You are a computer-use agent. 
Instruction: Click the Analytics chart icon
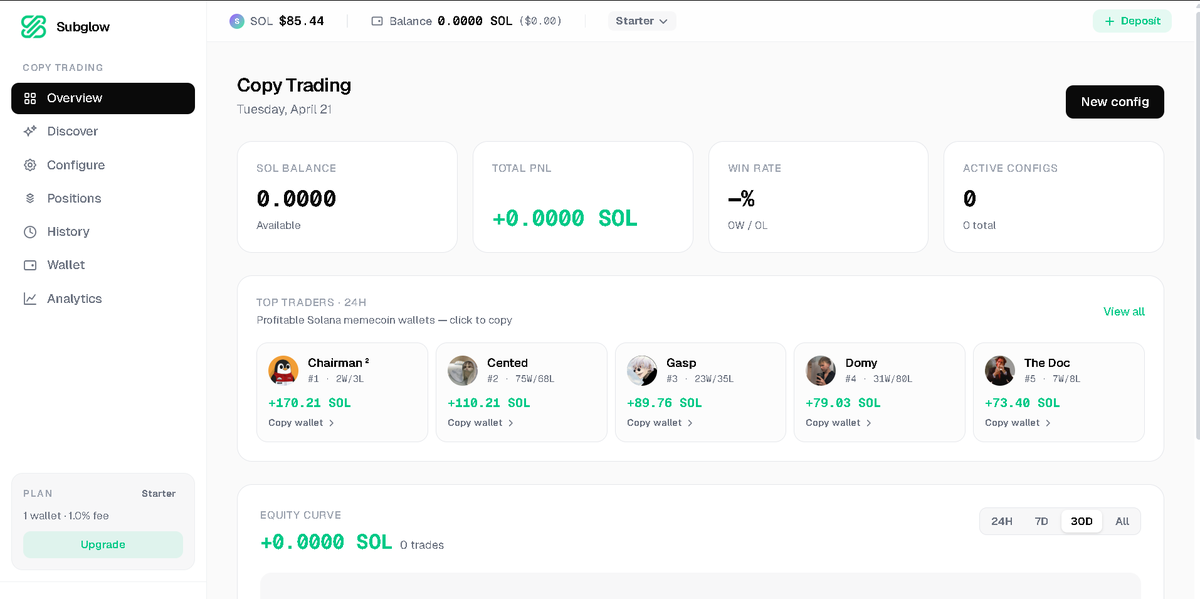tap(30, 298)
